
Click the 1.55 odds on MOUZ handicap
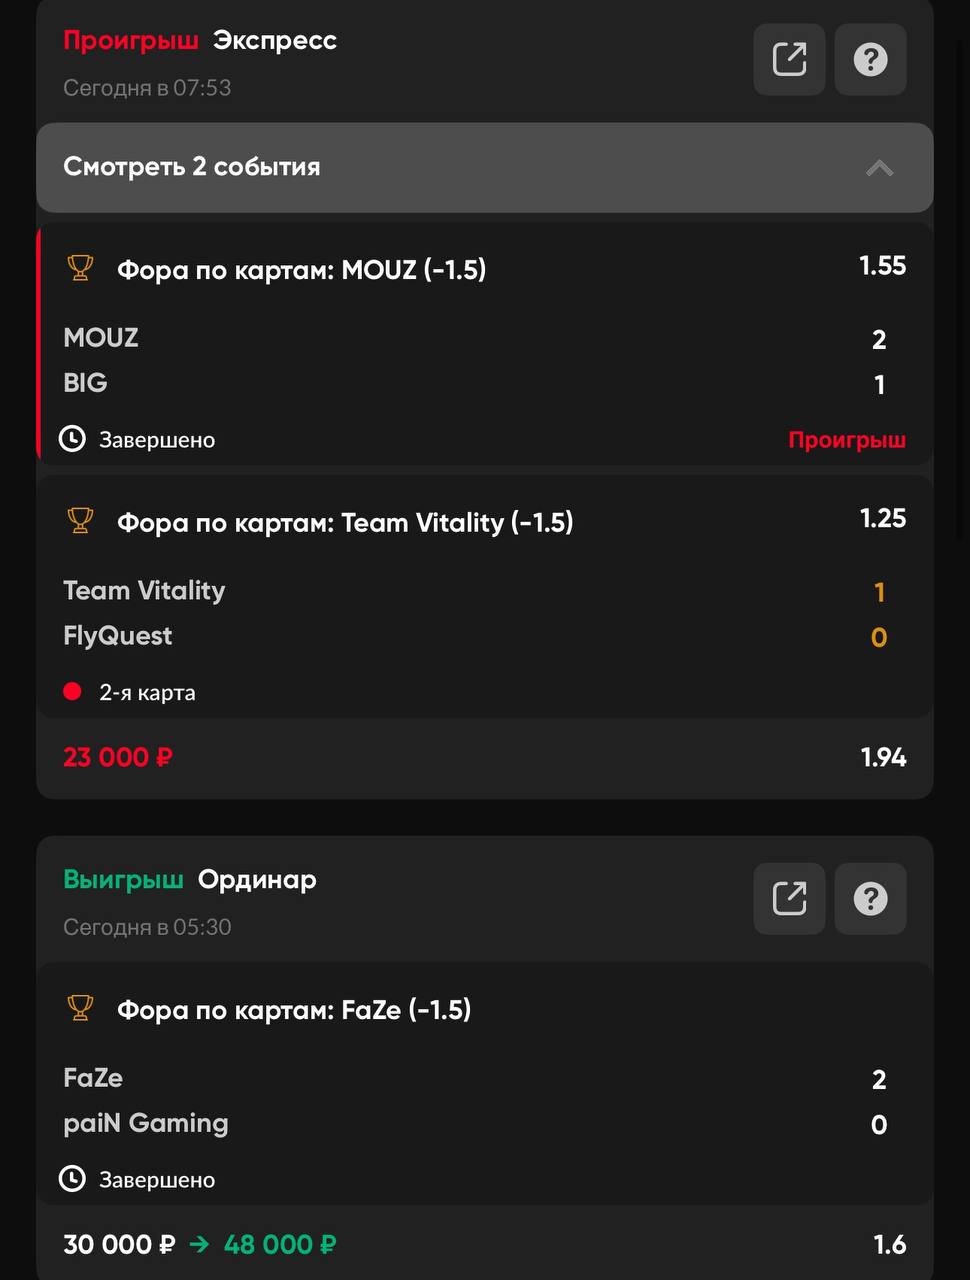(x=882, y=265)
